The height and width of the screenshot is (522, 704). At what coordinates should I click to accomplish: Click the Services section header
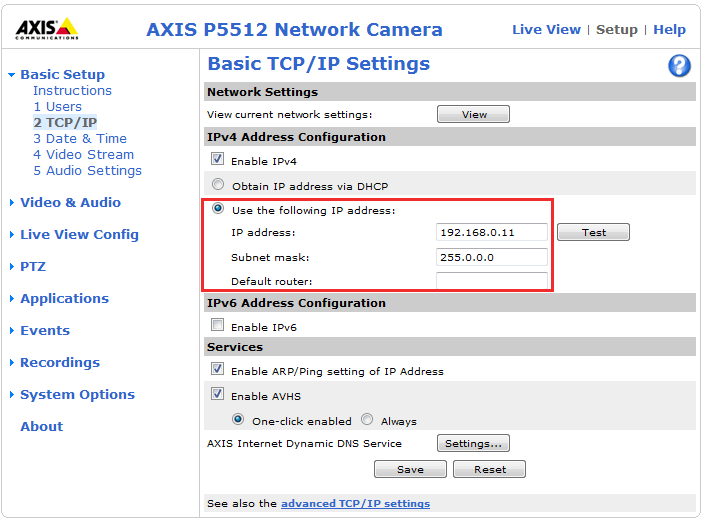click(x=450, y=347)
